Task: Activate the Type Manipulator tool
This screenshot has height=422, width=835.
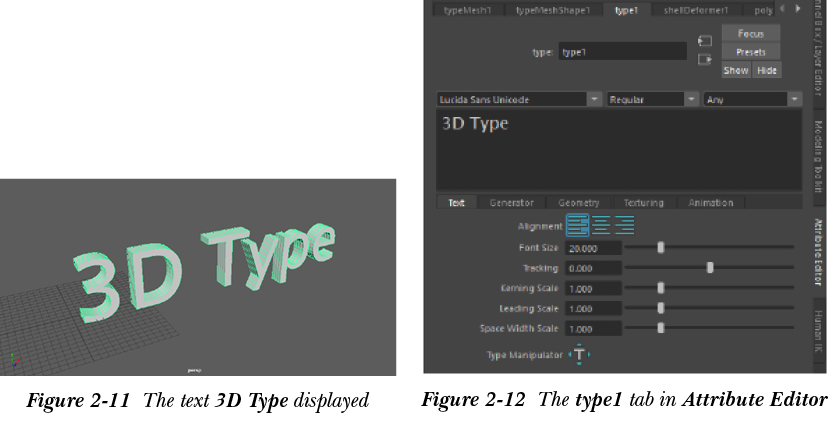Action: point(580,355)
